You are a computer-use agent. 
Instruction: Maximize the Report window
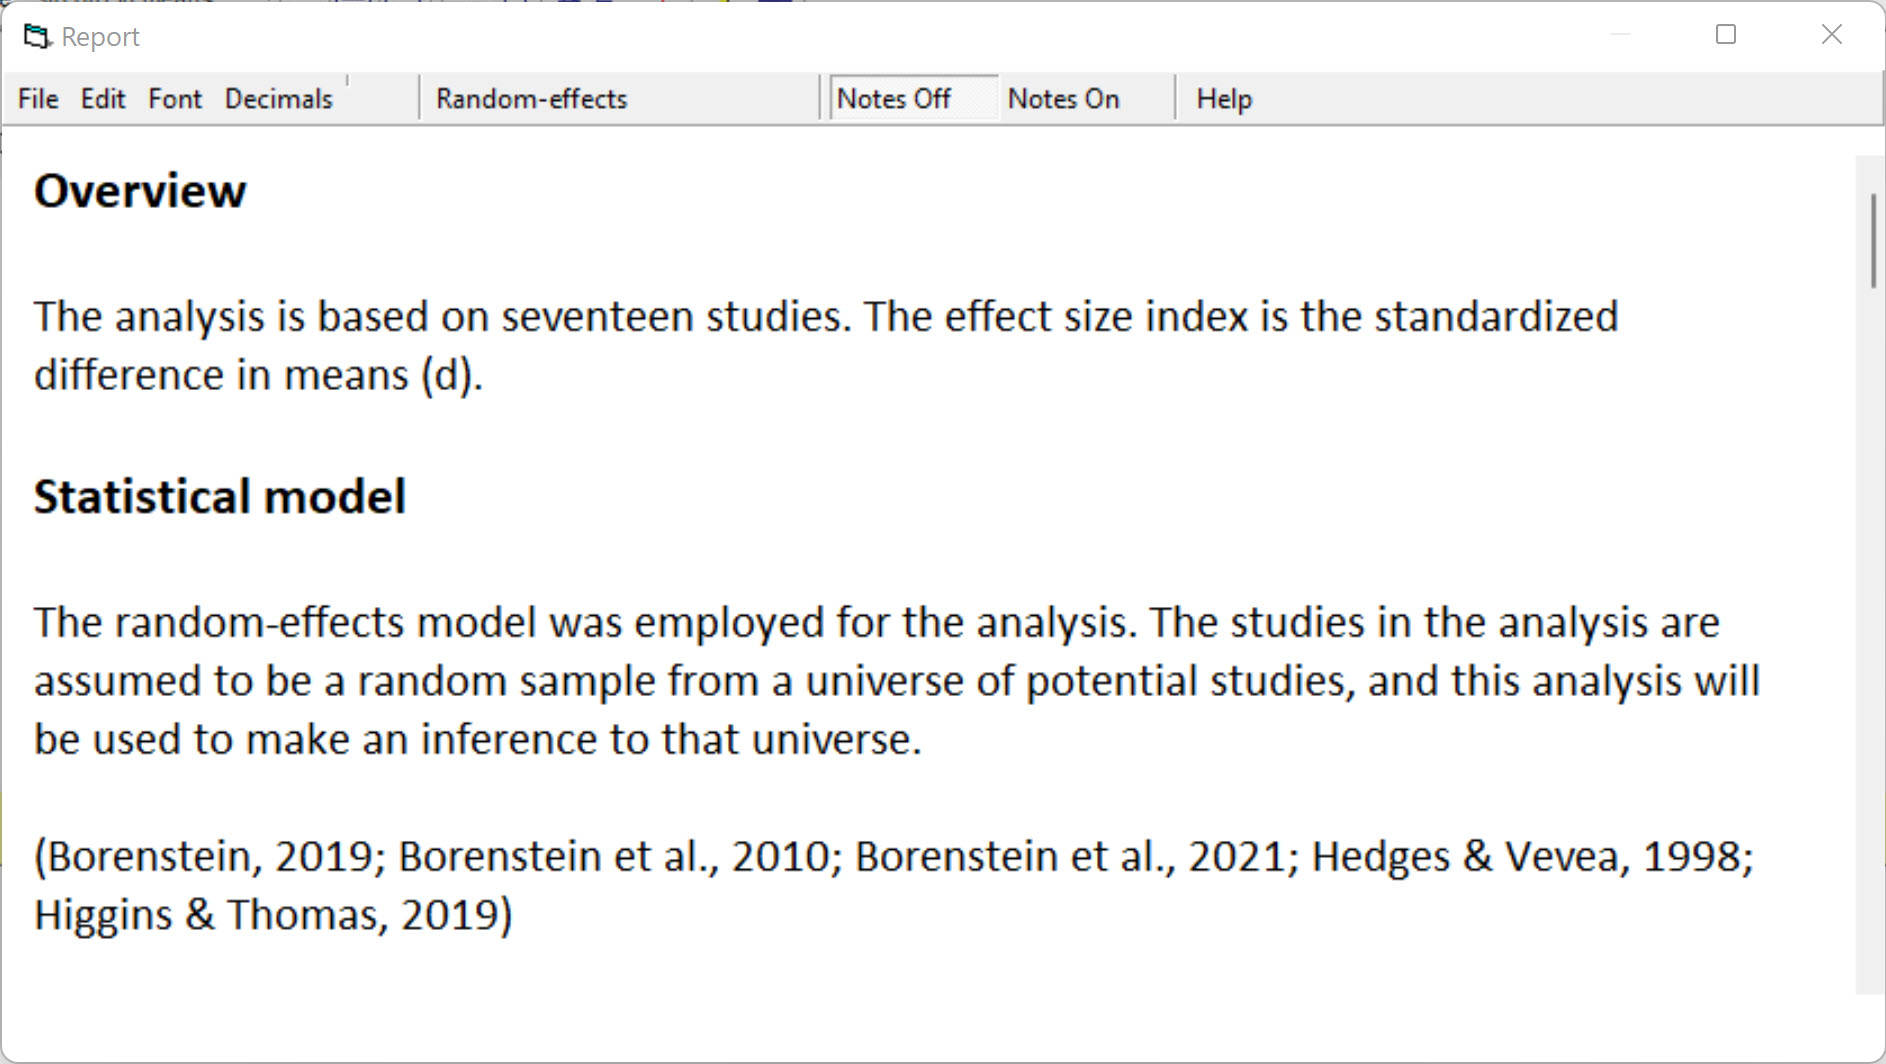click(1725, 35)
